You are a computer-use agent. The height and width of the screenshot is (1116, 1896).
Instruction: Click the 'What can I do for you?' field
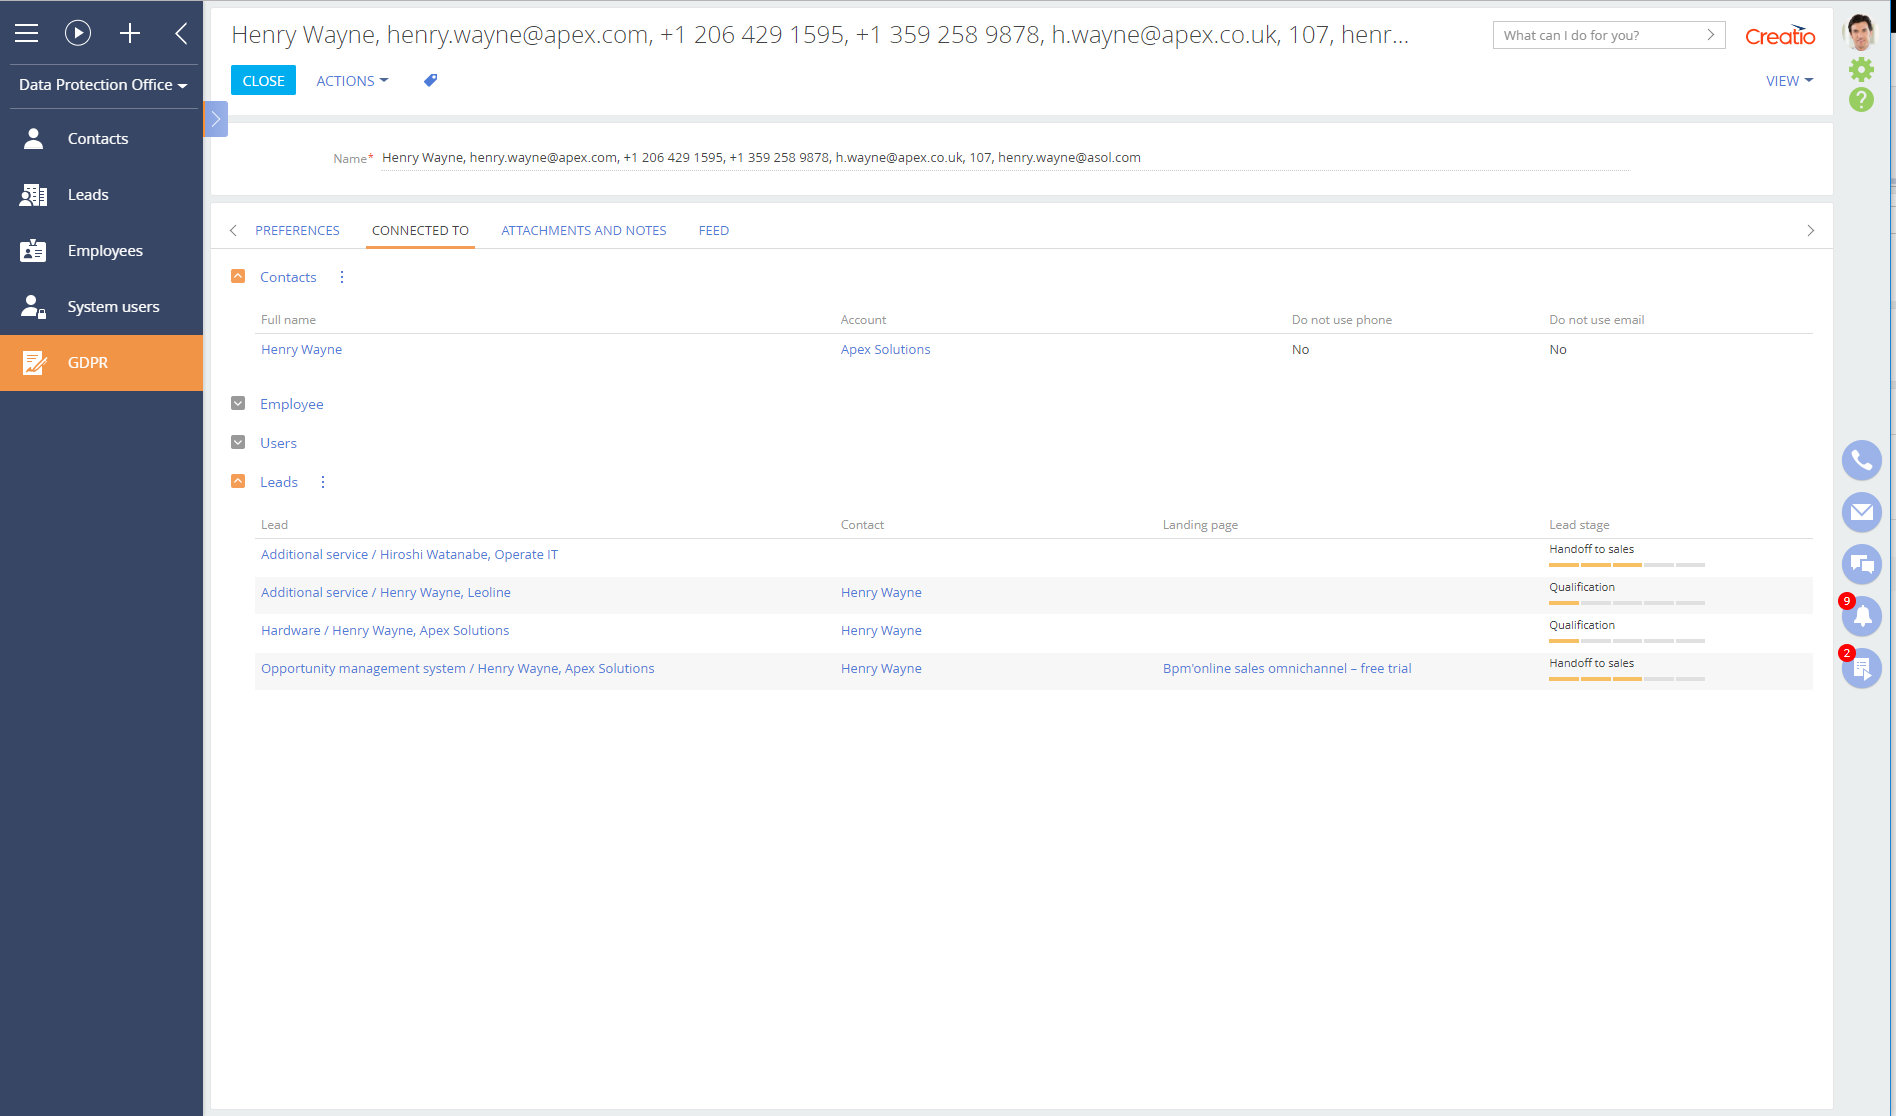(x=1600, y=35)
